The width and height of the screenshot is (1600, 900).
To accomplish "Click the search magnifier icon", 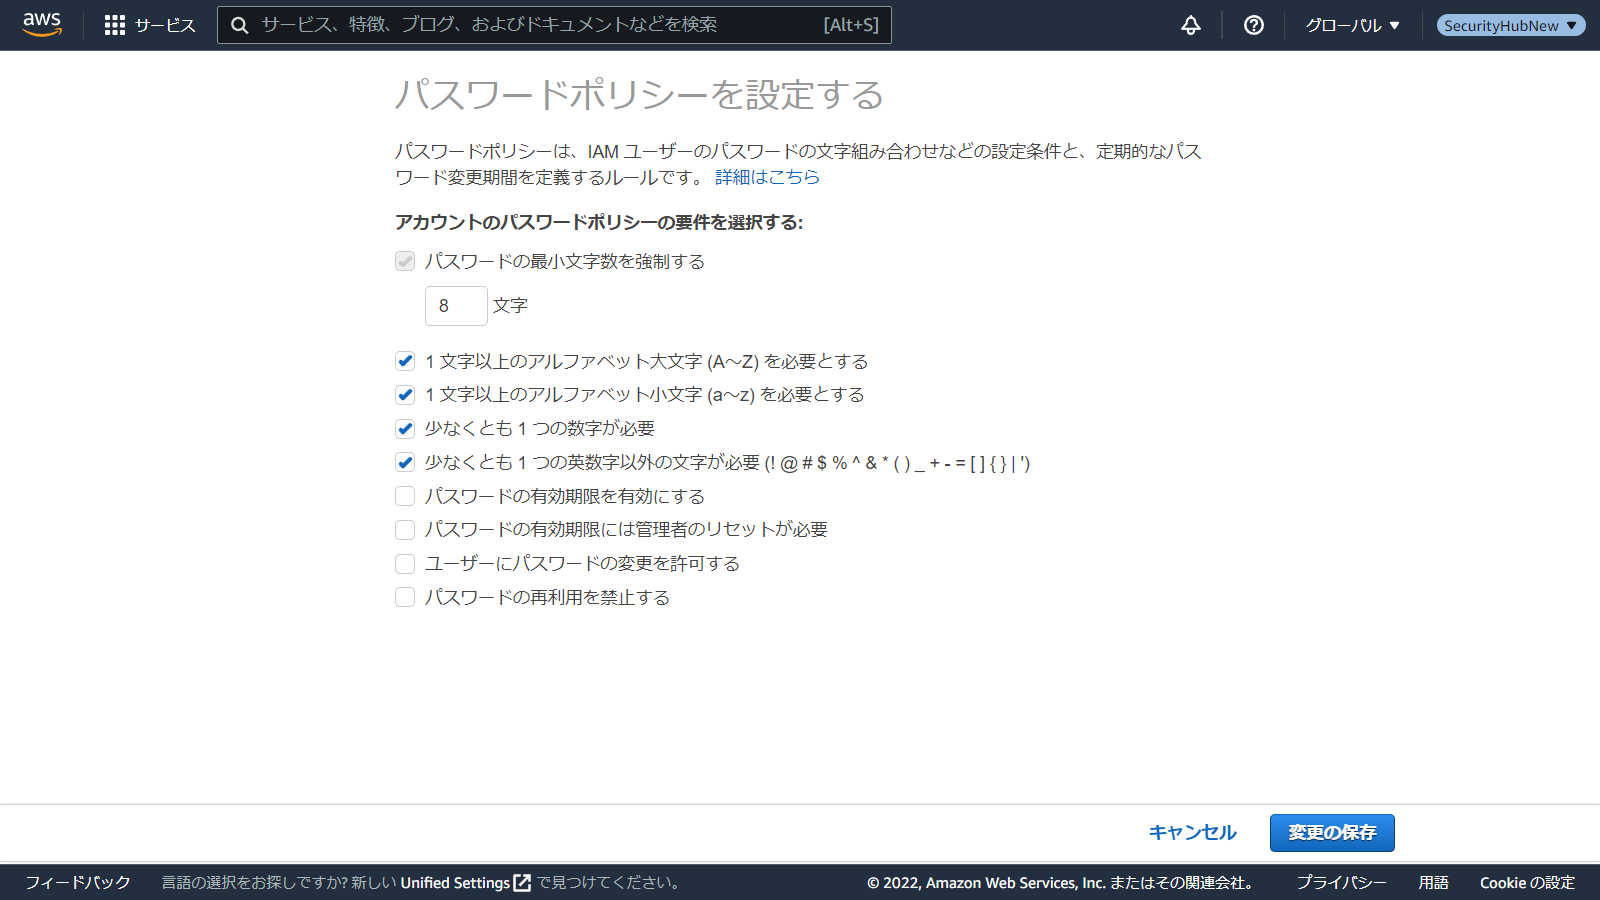I will click(x=240, y=25).
